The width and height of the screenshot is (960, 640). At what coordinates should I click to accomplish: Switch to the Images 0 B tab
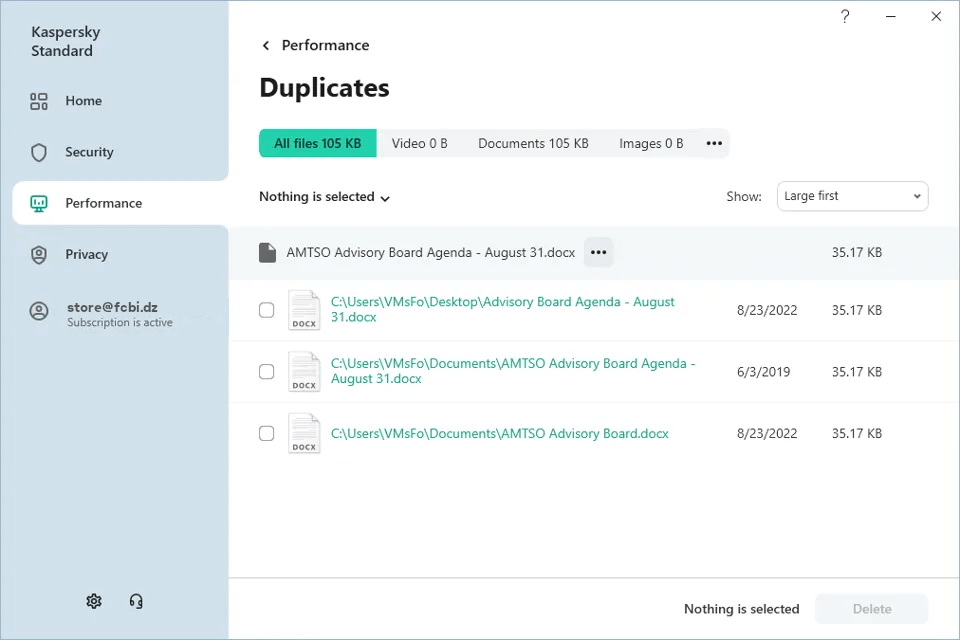coord(651,143)
